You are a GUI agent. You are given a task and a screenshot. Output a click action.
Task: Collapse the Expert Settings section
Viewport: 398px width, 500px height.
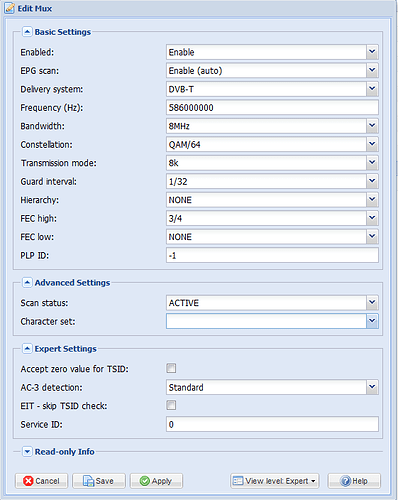click(x=27, y=349)
